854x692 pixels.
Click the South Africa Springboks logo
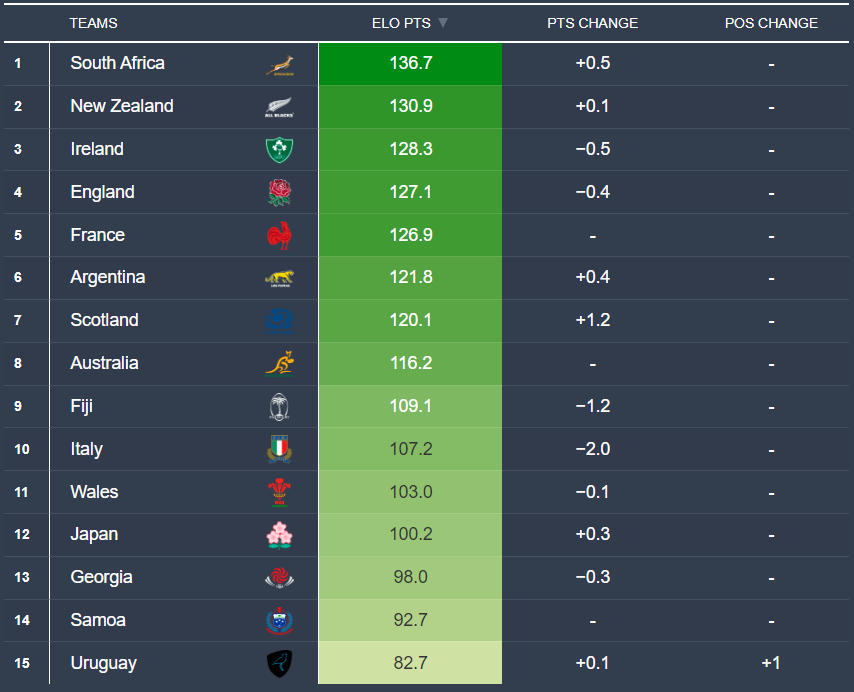(x=279, y=65)
